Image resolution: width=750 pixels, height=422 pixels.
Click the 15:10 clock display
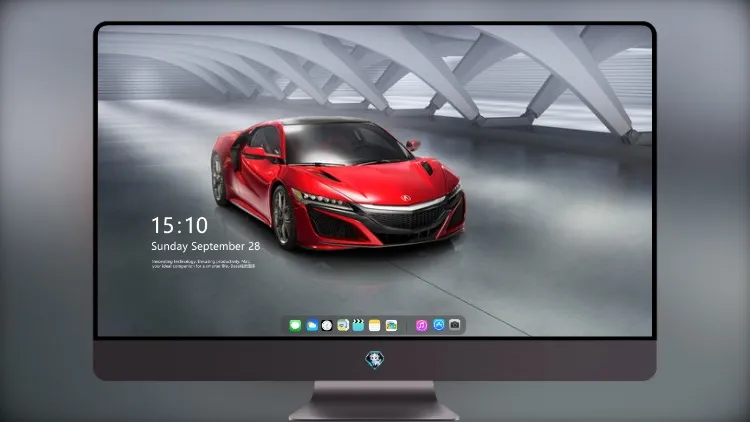(x=179, y=225)
